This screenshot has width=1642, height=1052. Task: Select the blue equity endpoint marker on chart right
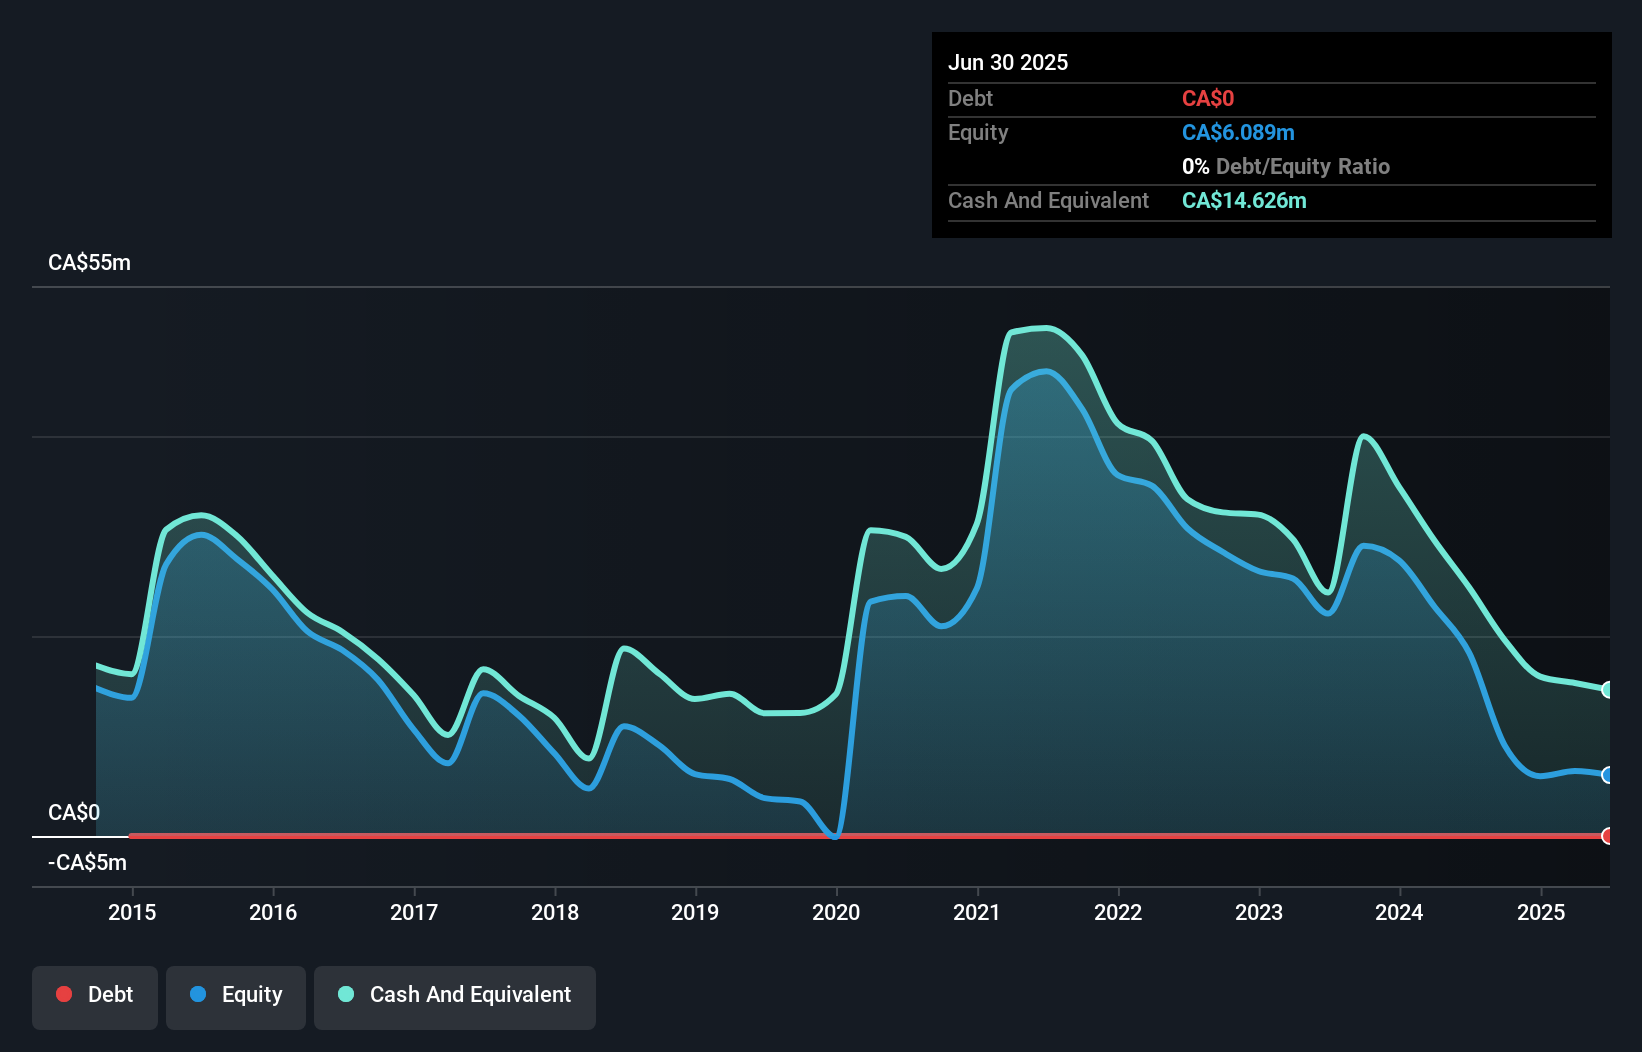pos(1607,775)
